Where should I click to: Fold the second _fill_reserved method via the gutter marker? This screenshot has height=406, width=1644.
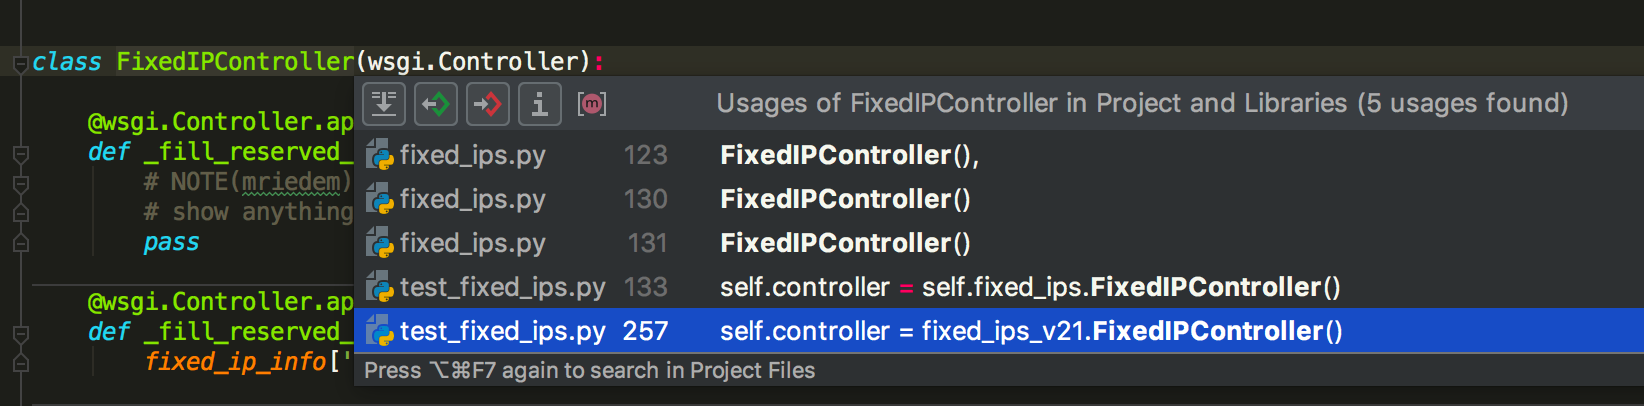pos(20,334)
